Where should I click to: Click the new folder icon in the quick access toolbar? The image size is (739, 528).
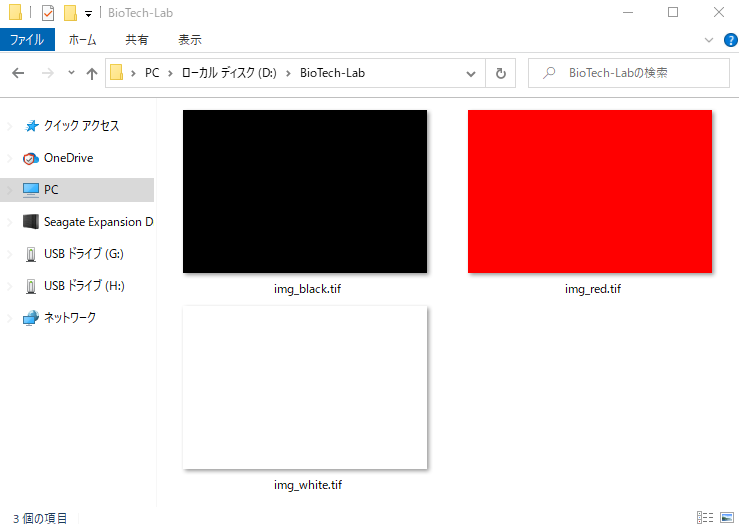click(x=70, y=13)
